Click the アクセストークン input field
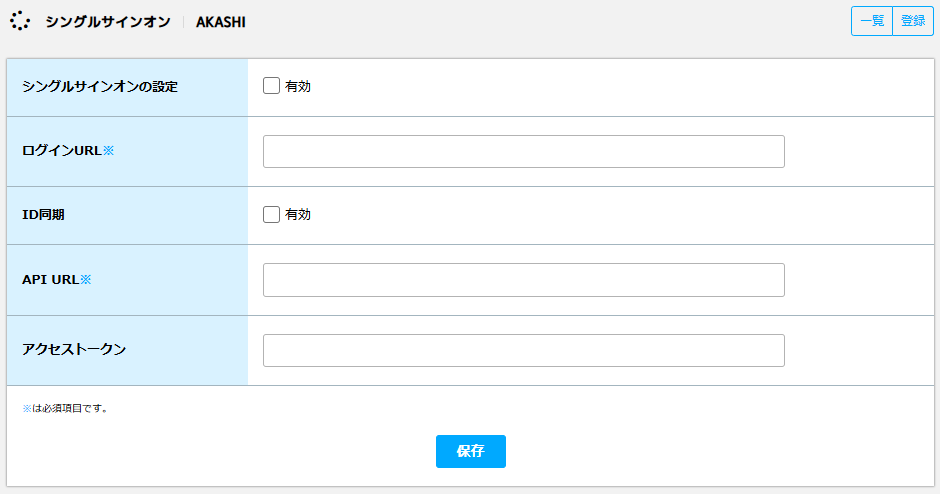 (x=523, y=350)
